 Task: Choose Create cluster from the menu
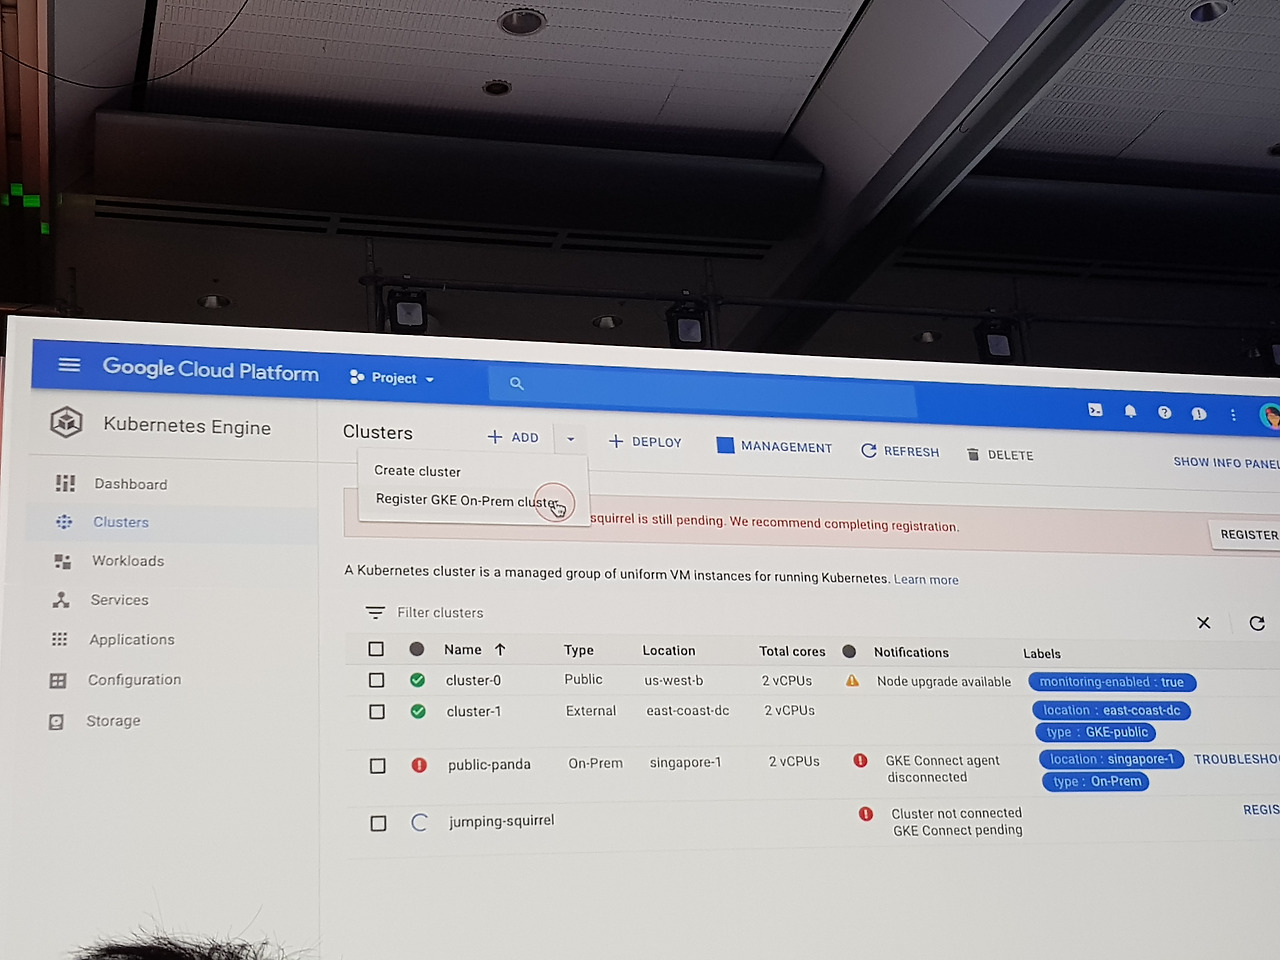(x=417, y=471)
